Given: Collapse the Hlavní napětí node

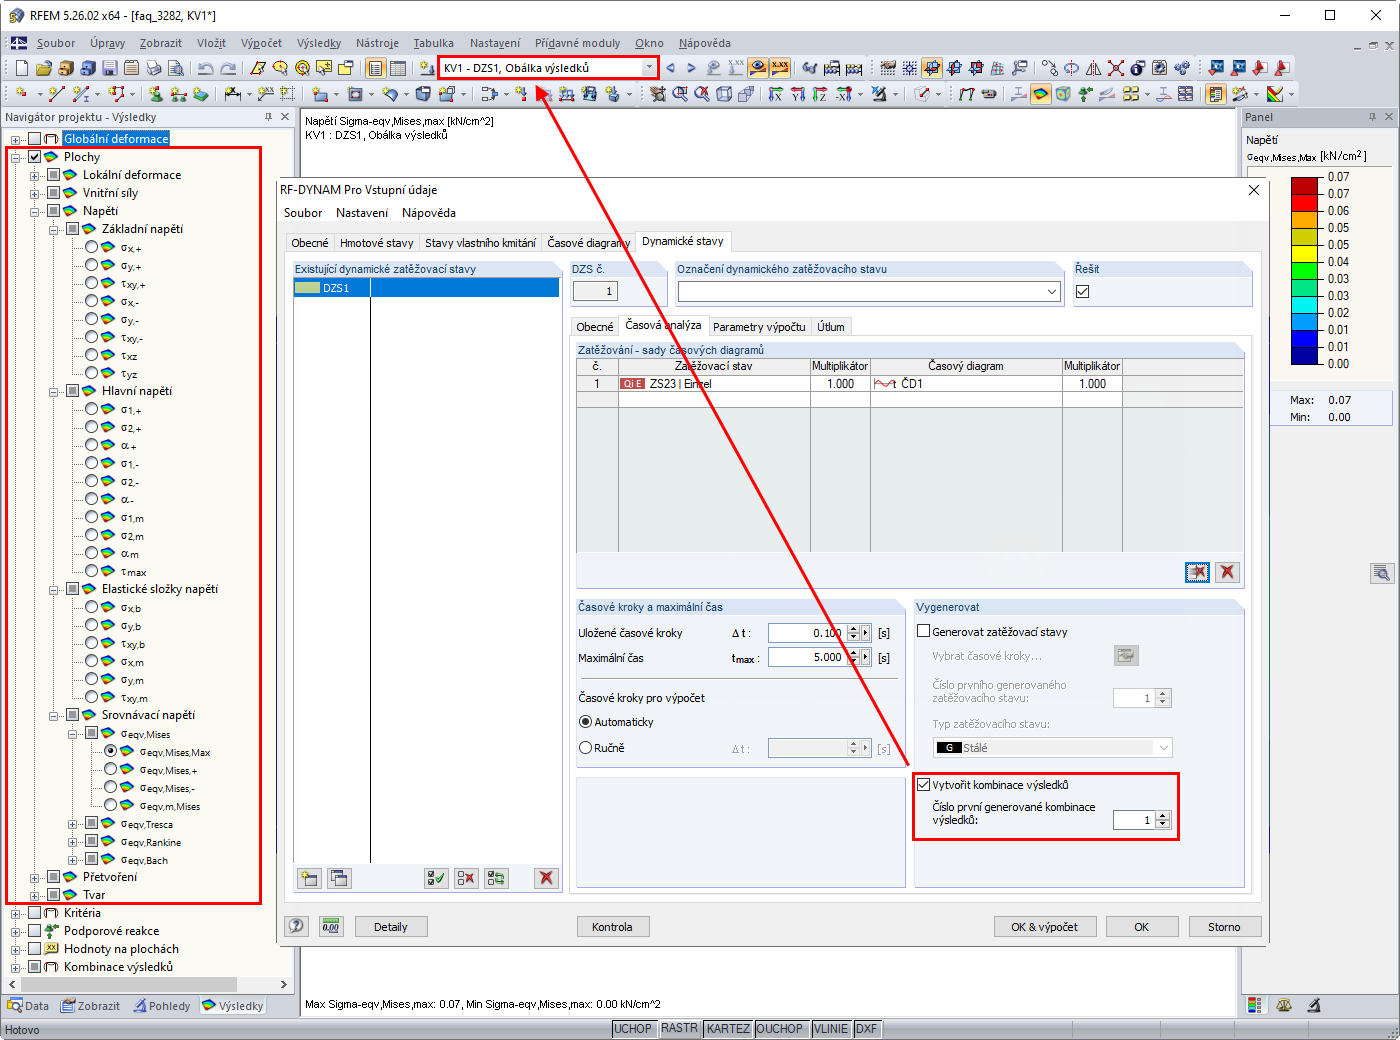Looking at the screenshot, I should click(54, 391).
